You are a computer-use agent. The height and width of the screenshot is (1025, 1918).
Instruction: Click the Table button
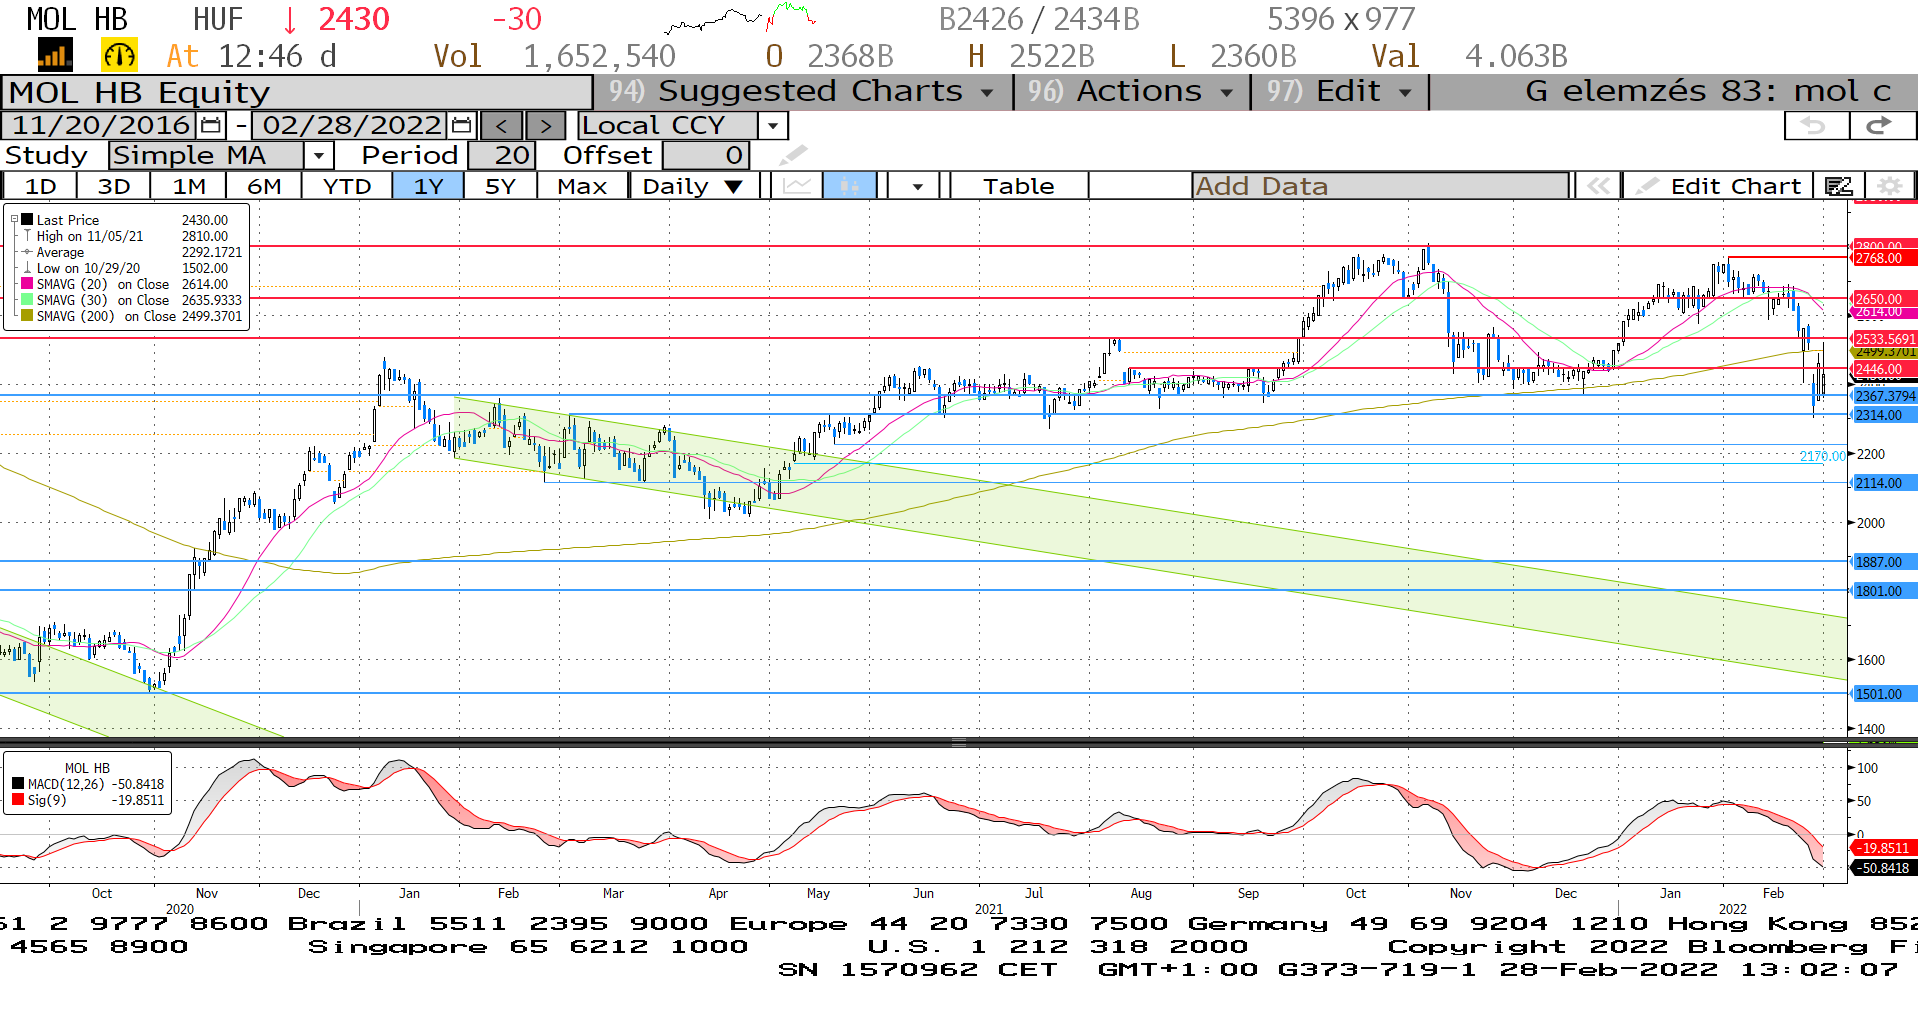[1018, 186]
